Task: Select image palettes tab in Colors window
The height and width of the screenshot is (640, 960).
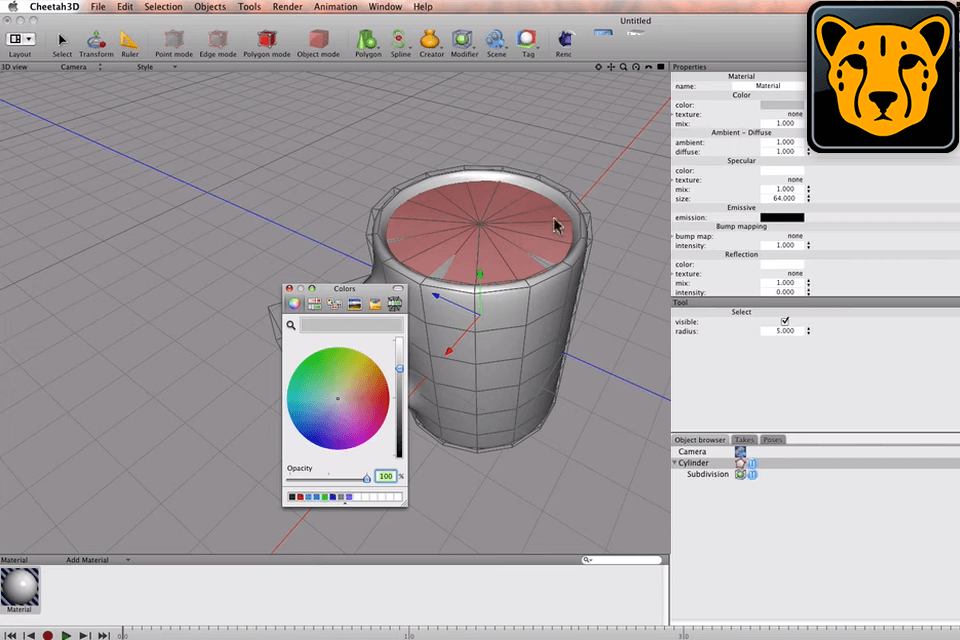Action: point(354,304)
